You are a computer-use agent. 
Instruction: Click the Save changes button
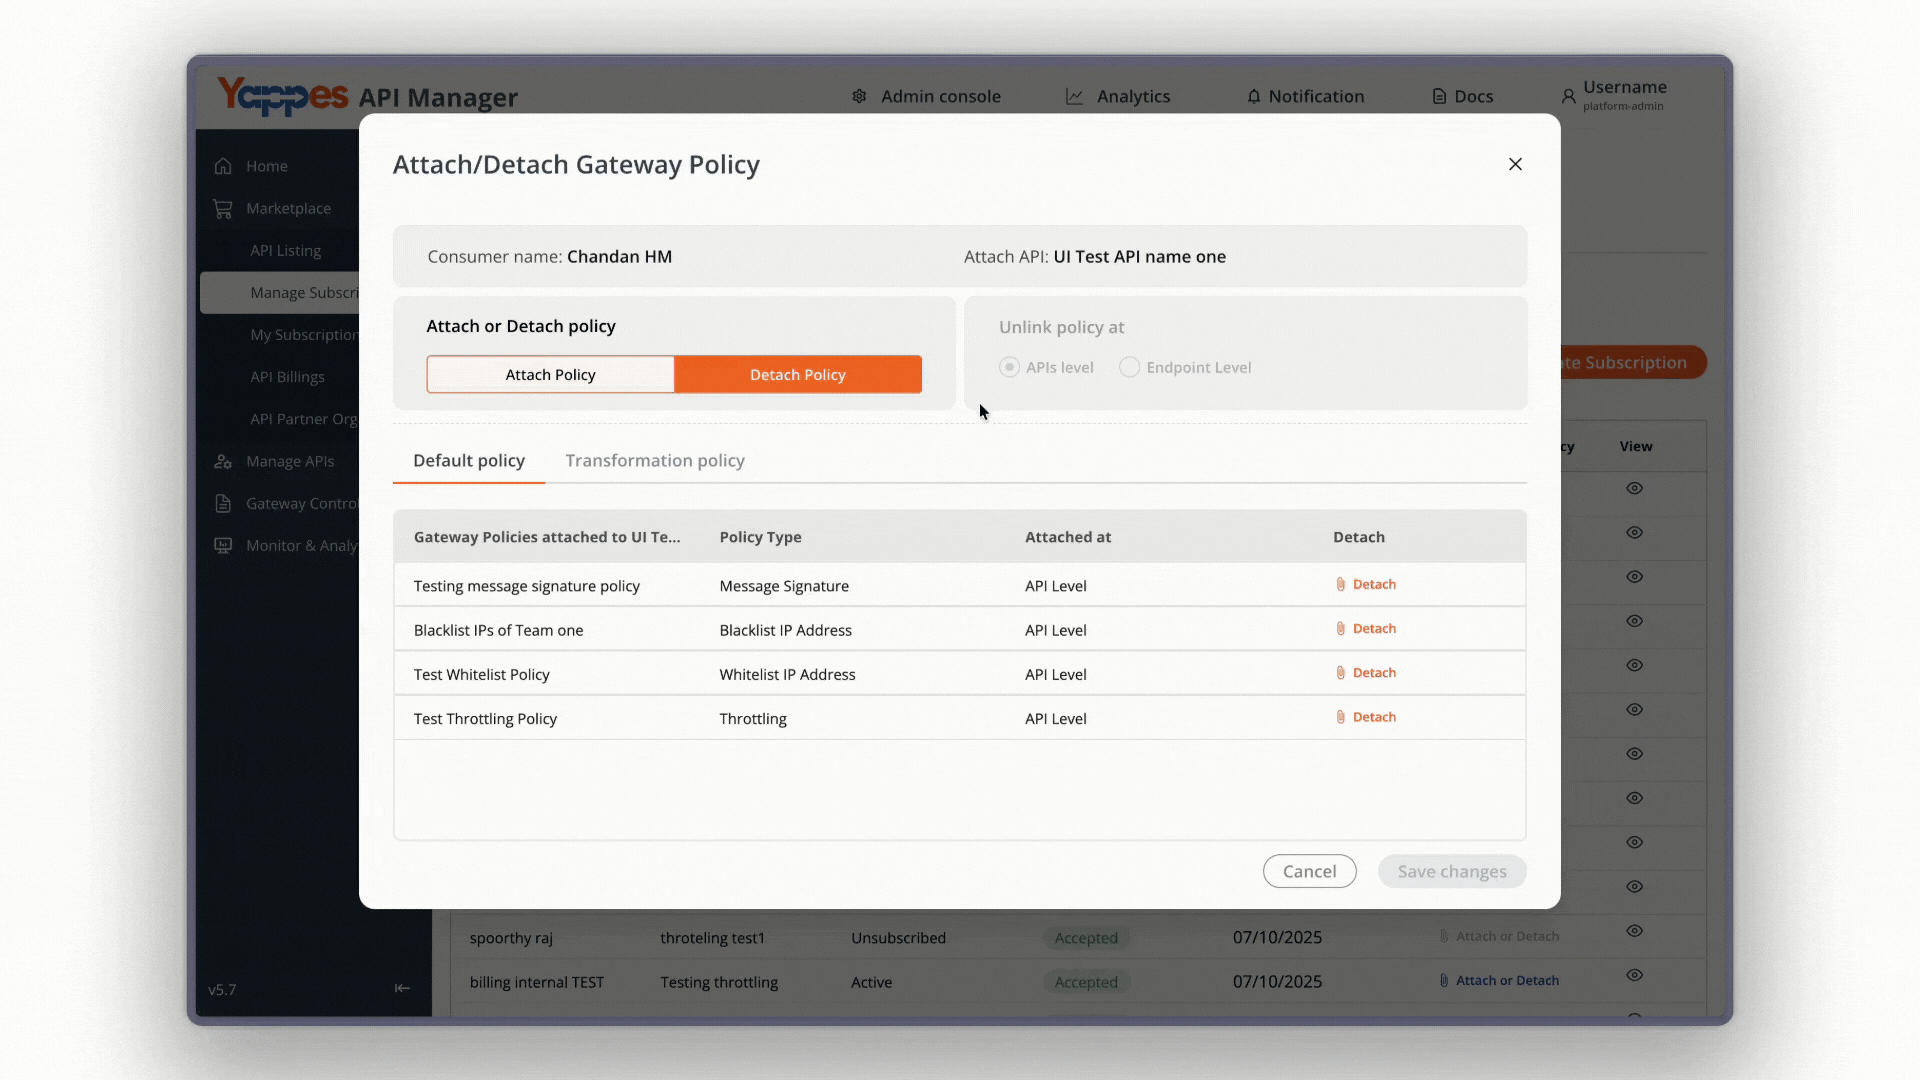tap(1452, 871)
